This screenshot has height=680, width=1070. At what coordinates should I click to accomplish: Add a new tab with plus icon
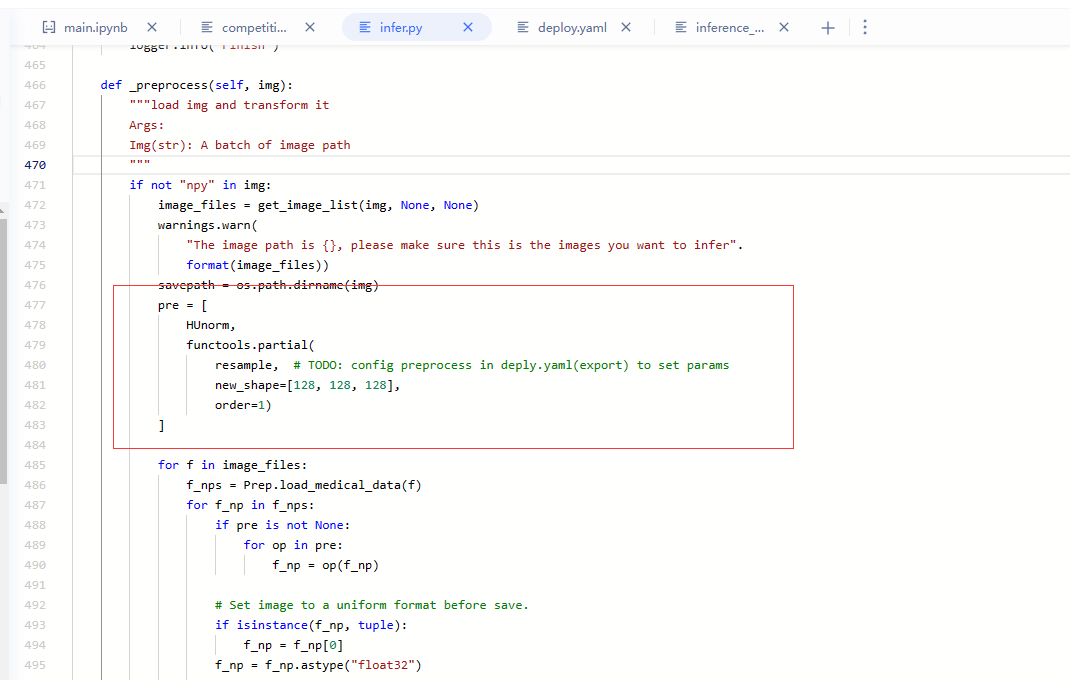tap(828, 28)
